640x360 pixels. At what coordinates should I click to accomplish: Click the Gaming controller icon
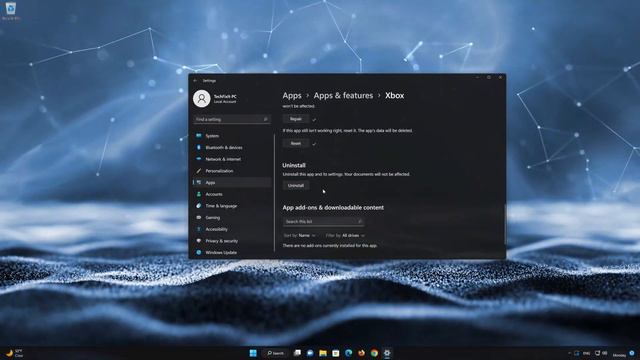(x=199, y=218)
